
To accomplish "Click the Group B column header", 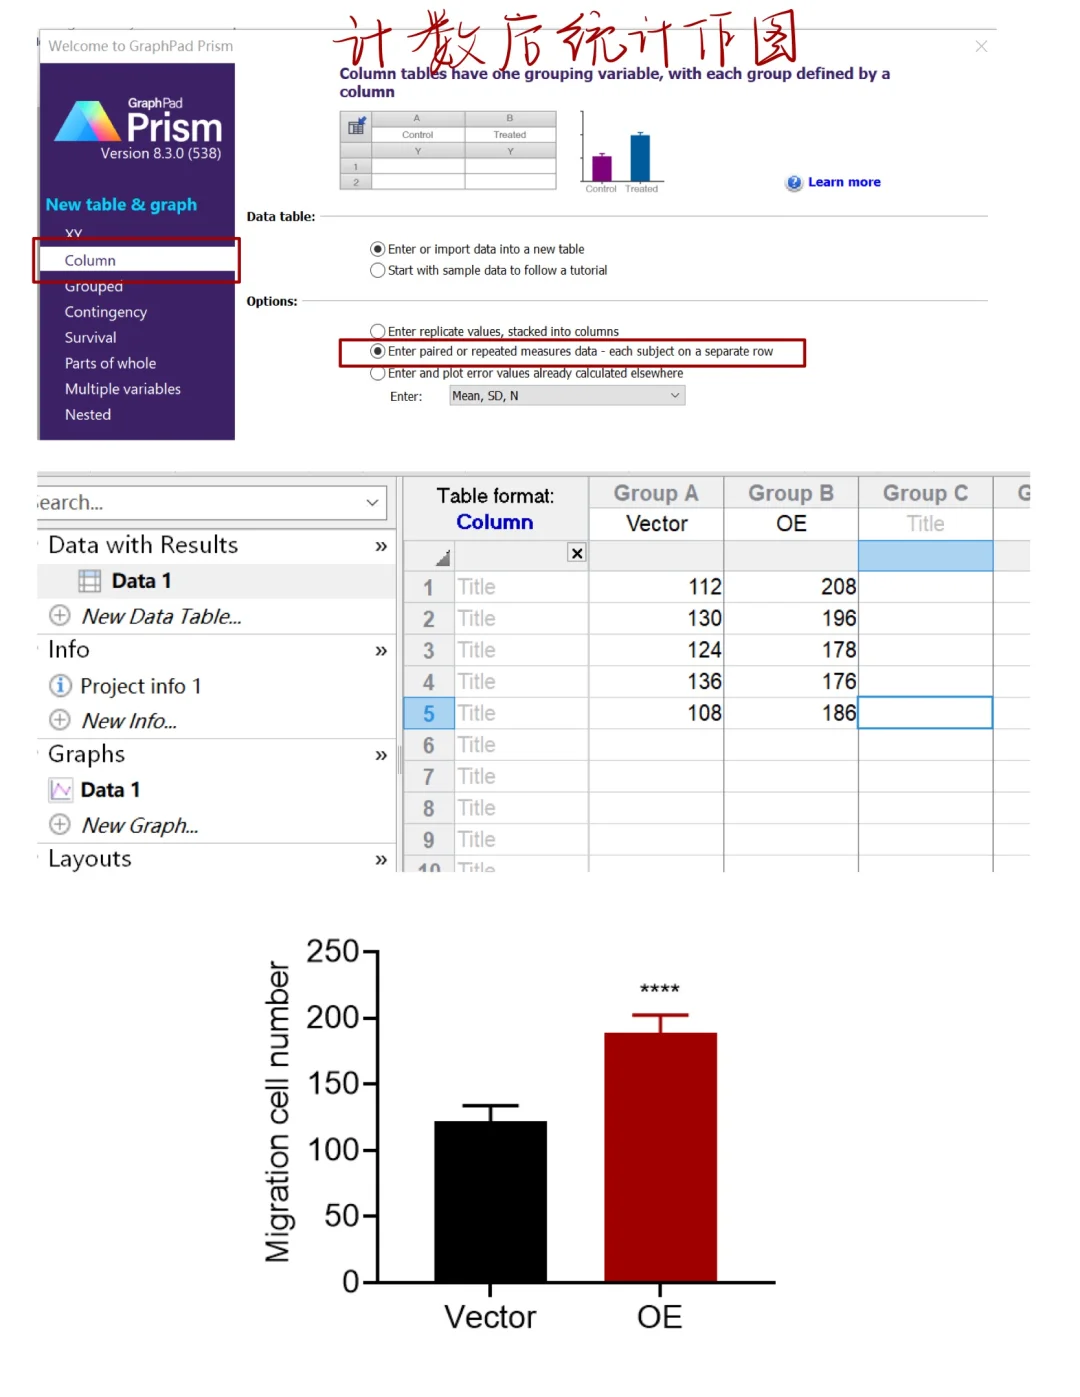I will (x=791, y=493).
